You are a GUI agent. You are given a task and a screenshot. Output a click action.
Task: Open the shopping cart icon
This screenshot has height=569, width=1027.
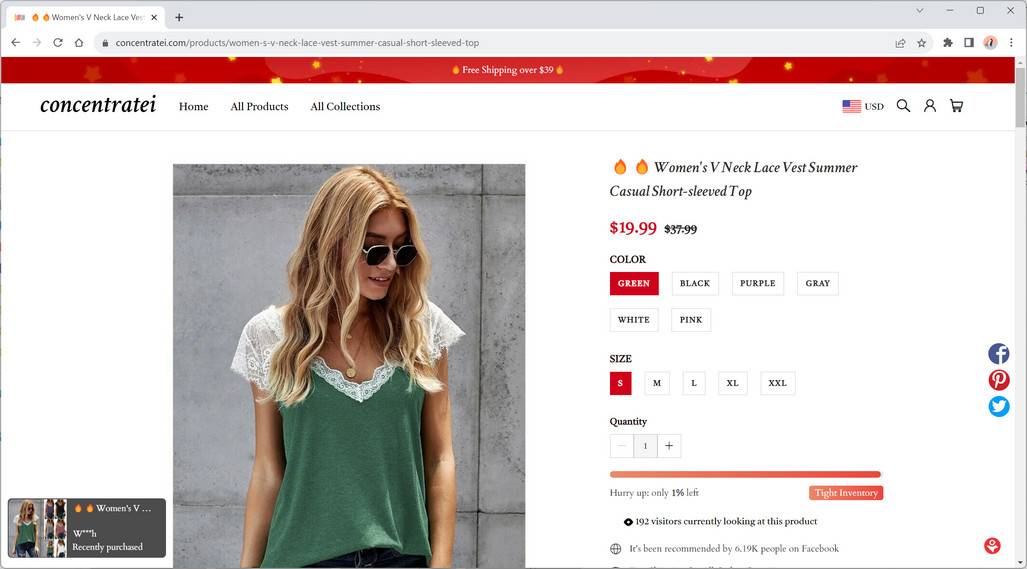tap(956, 106)
